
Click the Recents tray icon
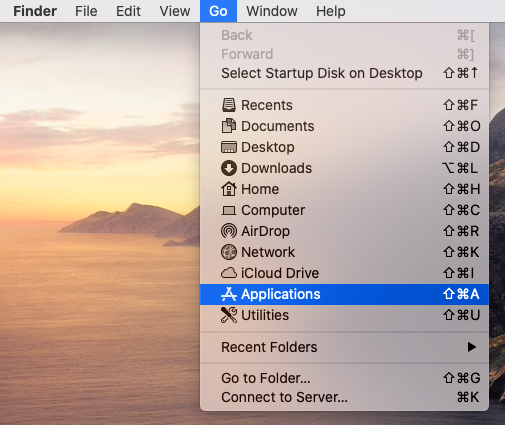tap(229, 105)
